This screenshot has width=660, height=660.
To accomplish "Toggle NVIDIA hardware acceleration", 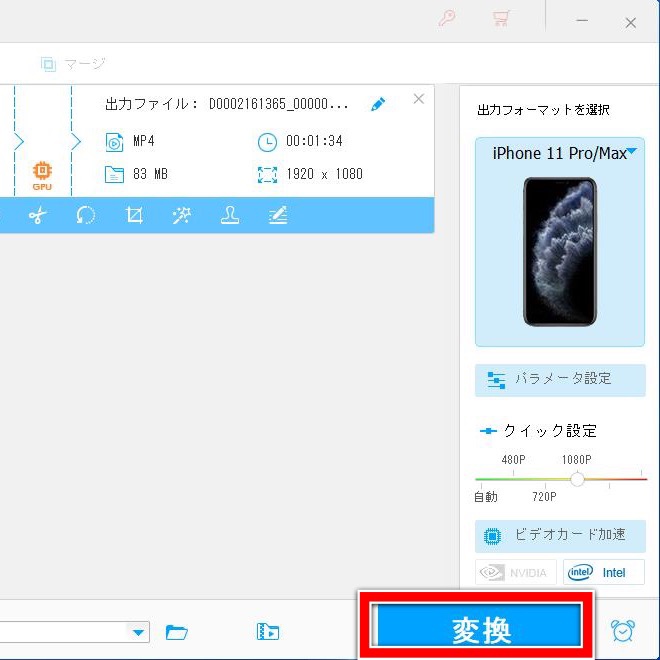I will point(516,572).
